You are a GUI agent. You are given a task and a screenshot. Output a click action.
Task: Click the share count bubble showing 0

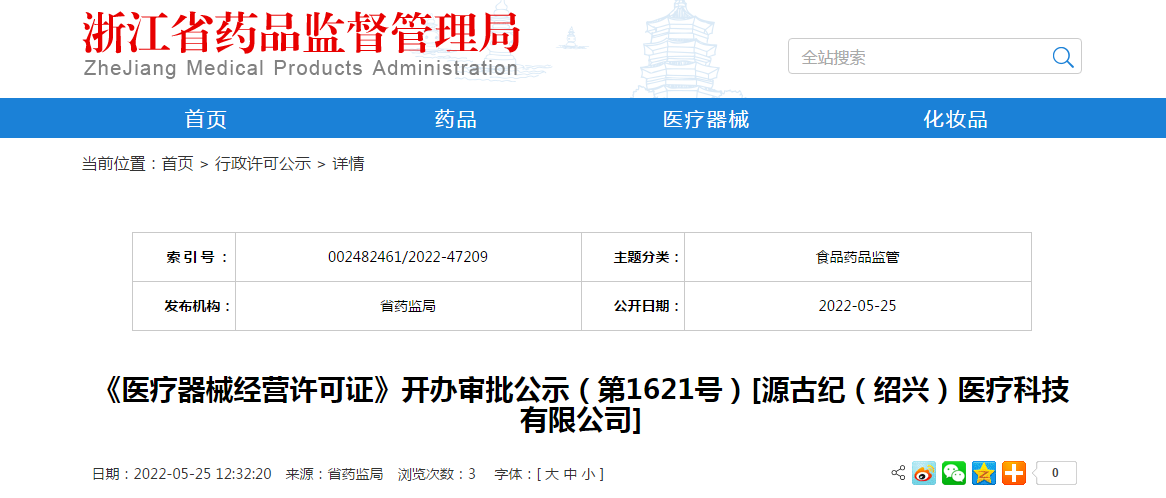[1054, 473]
